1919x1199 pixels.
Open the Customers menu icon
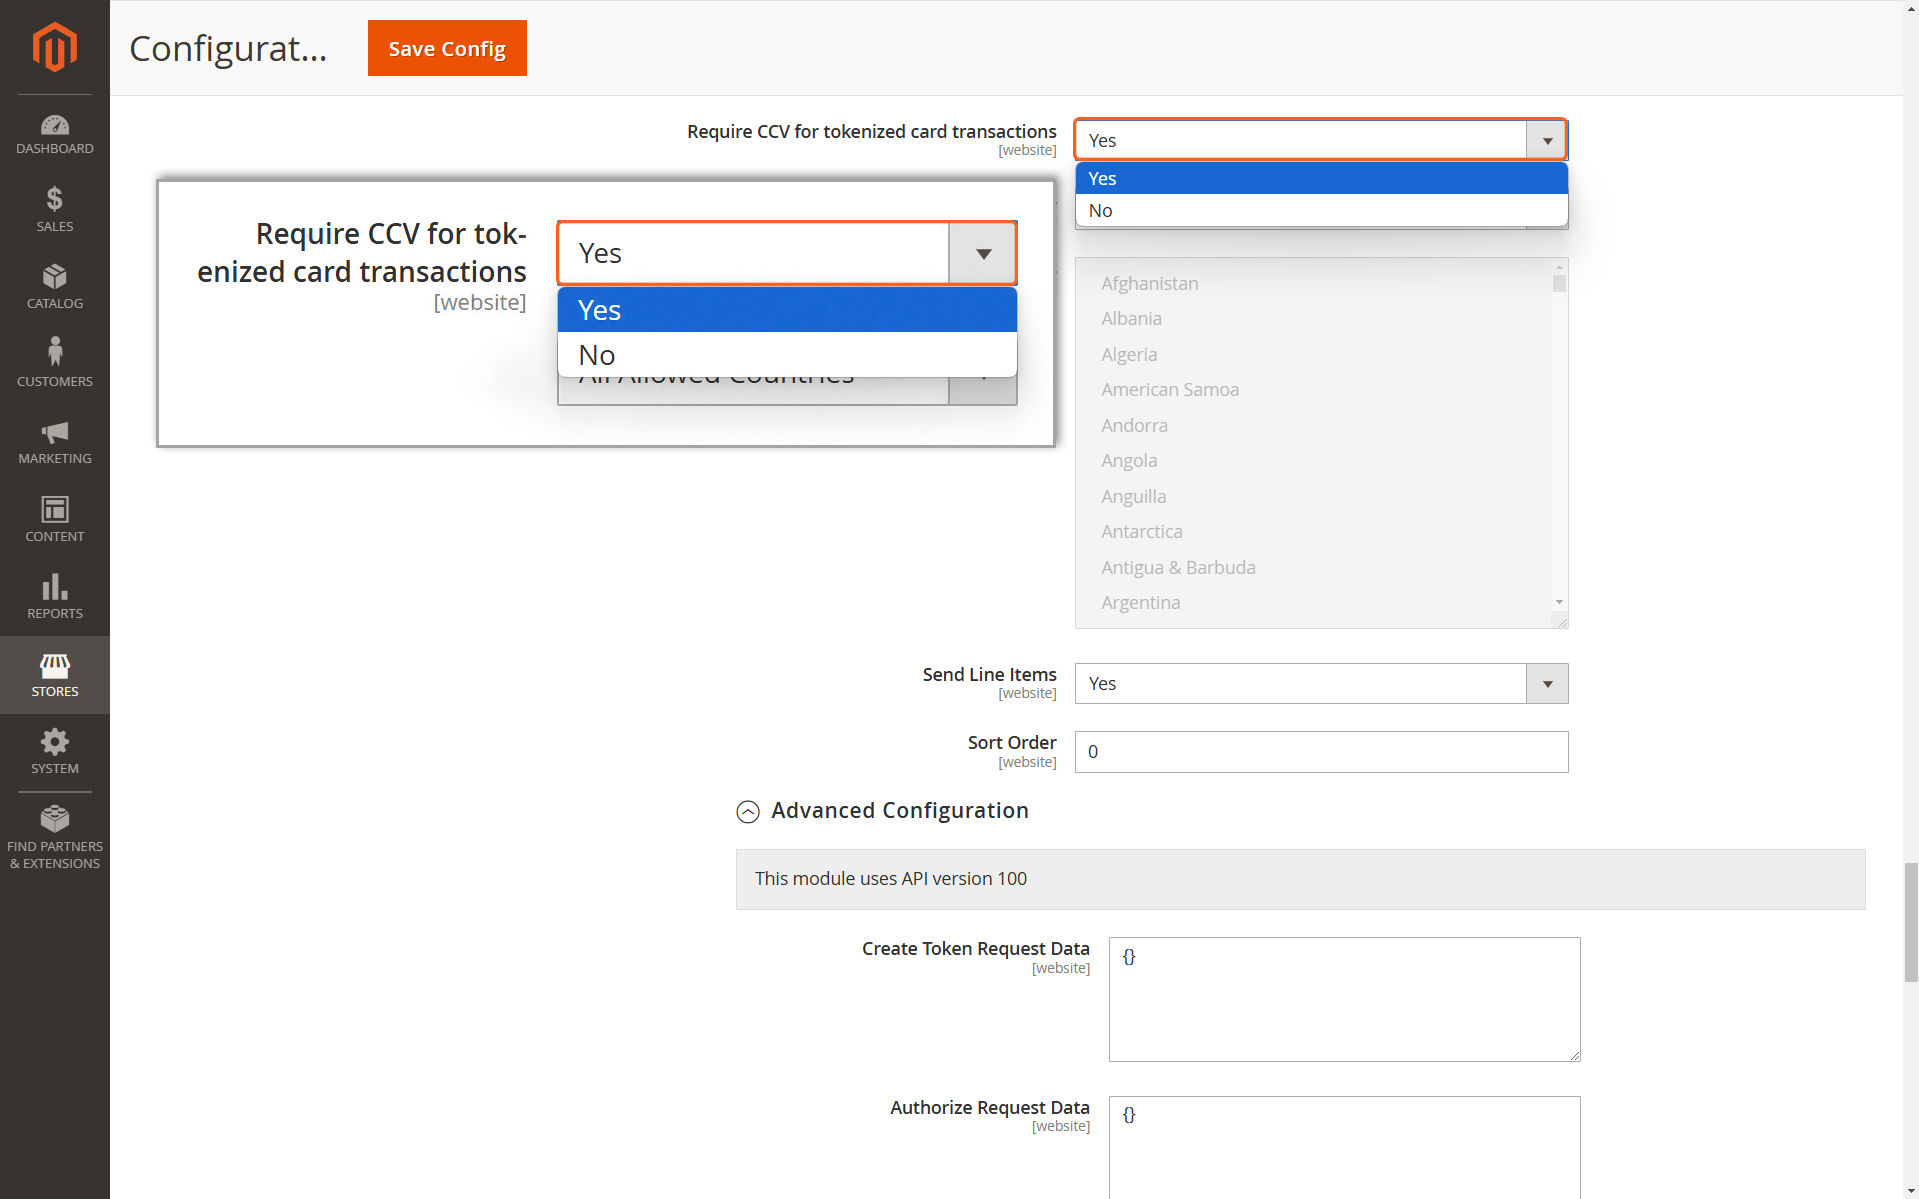tap(55, 352)
